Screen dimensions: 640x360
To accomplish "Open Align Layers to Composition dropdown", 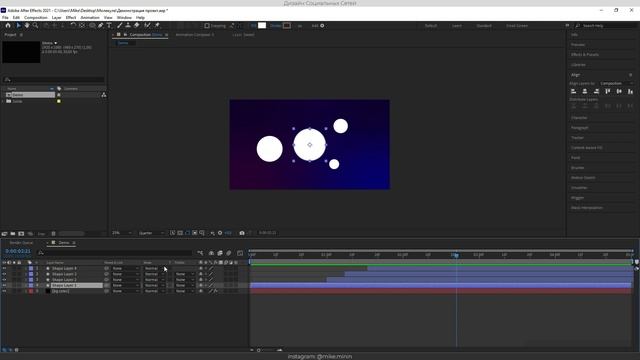I will pos(616,83).
